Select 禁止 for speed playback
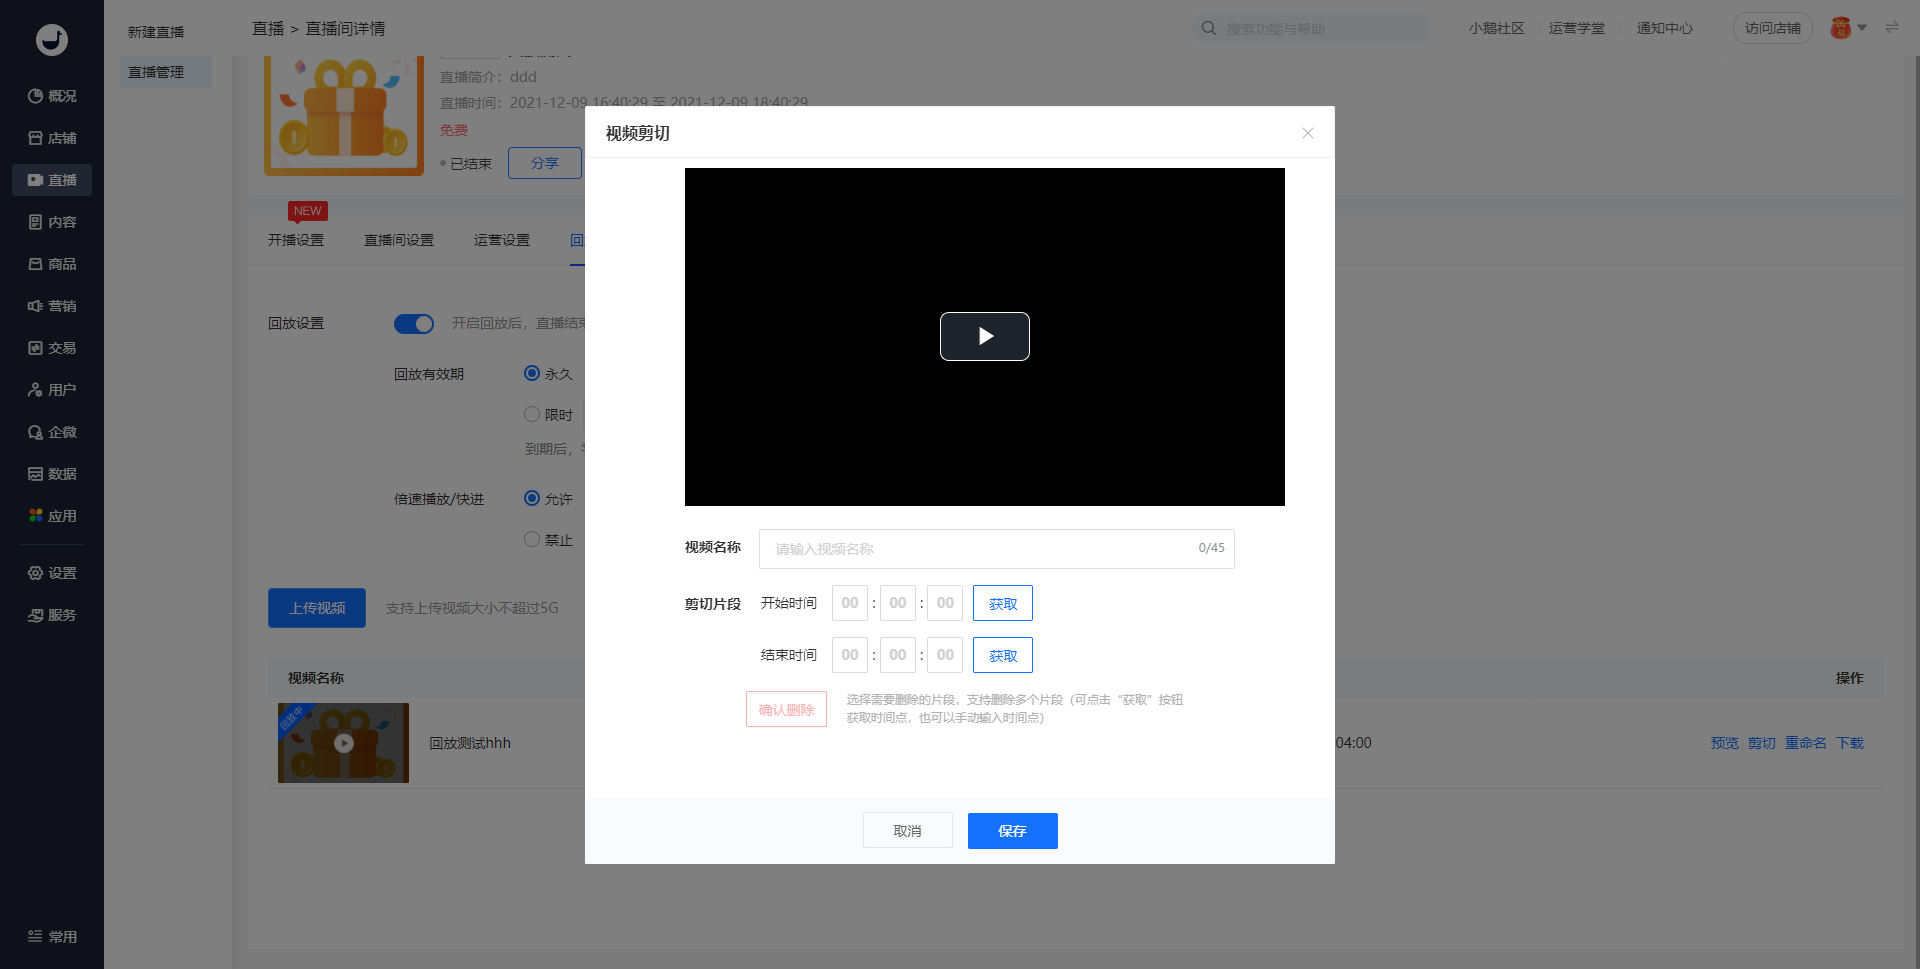Viewport: 1920px width, 969px height. point(532,540)
